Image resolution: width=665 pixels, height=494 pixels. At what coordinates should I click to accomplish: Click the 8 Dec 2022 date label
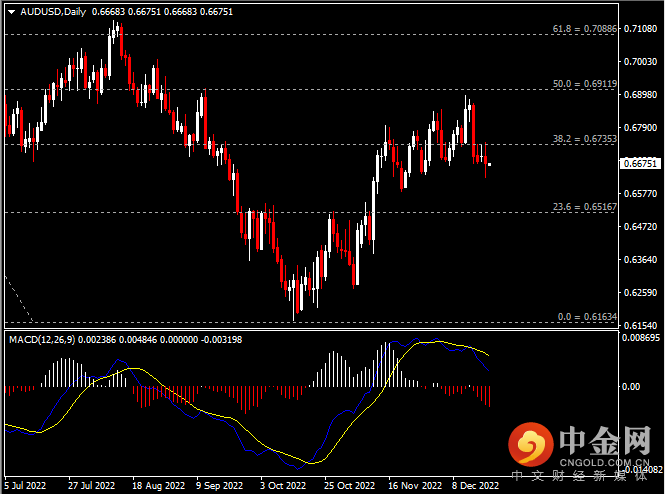475,485
